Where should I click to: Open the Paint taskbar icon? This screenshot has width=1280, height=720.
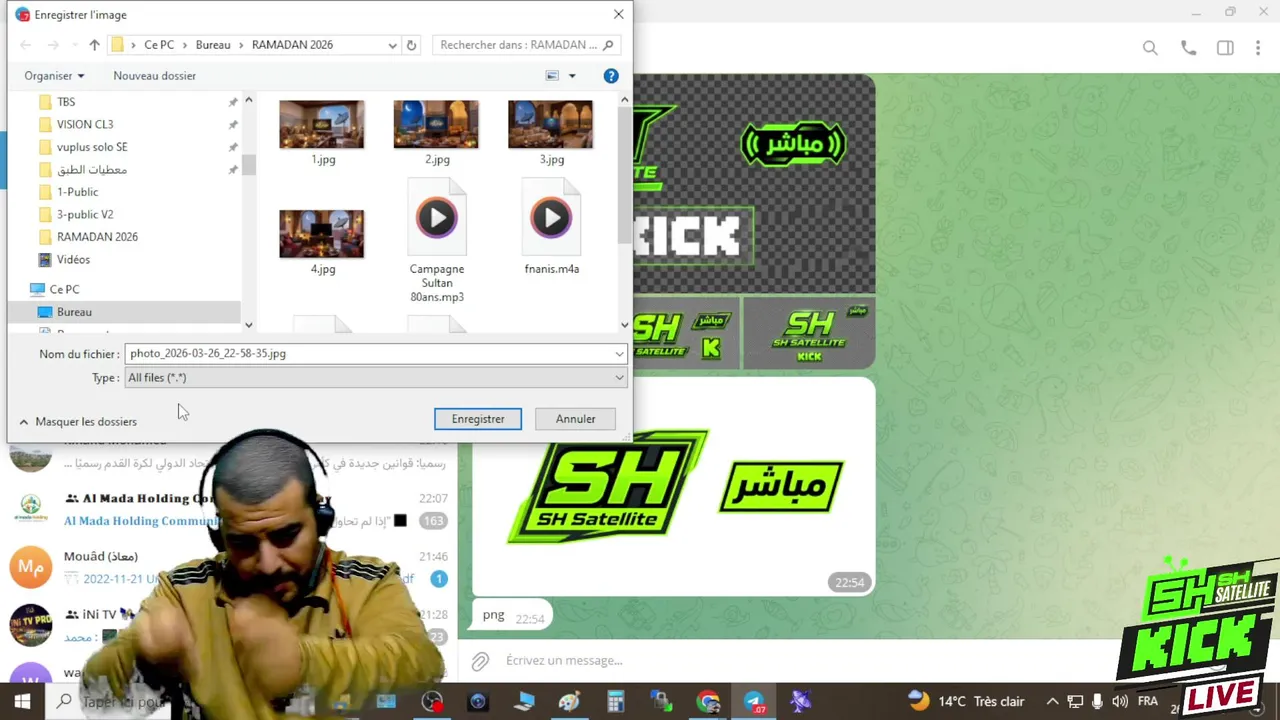coord(569,702)
